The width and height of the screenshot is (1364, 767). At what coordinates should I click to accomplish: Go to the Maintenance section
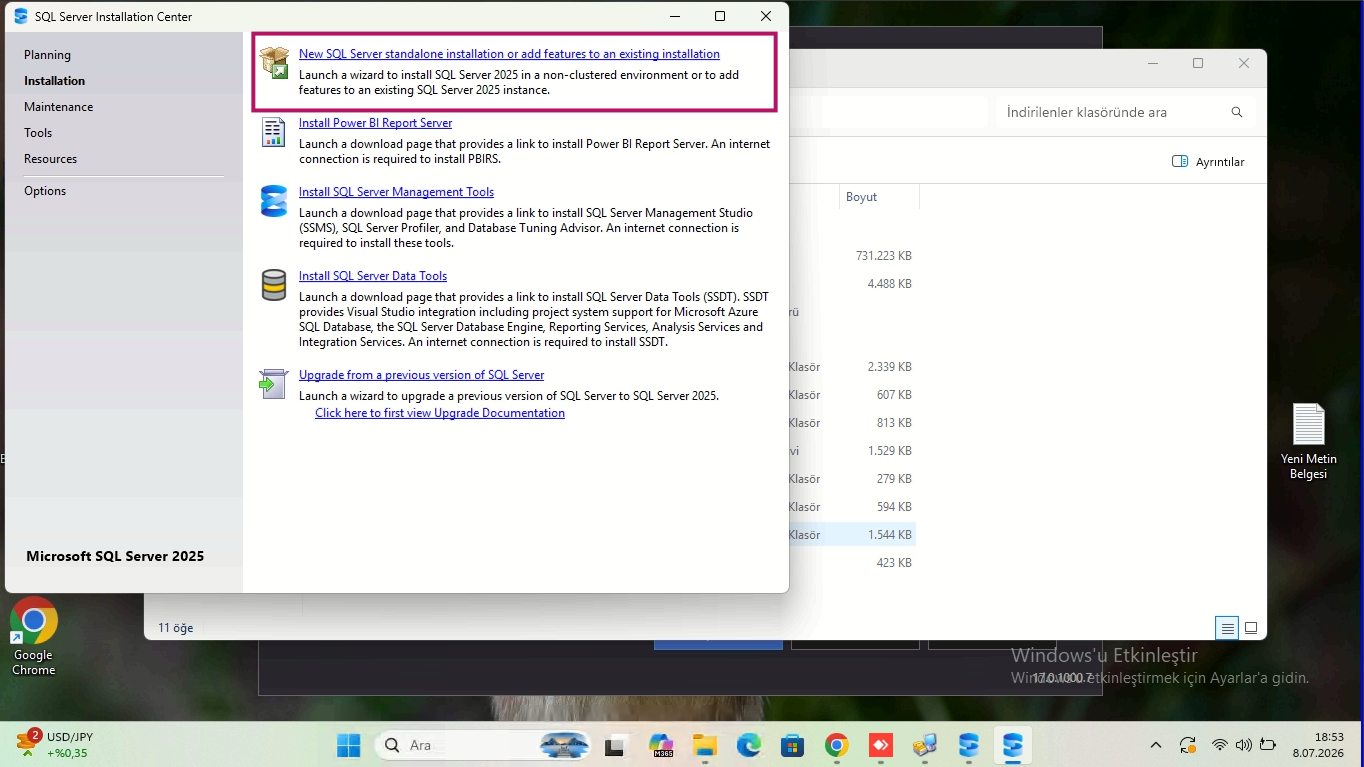(58, 107)
